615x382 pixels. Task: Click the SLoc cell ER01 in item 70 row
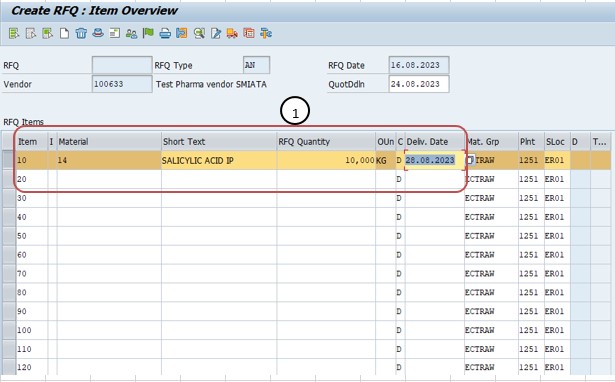click(x=557, y=273)
